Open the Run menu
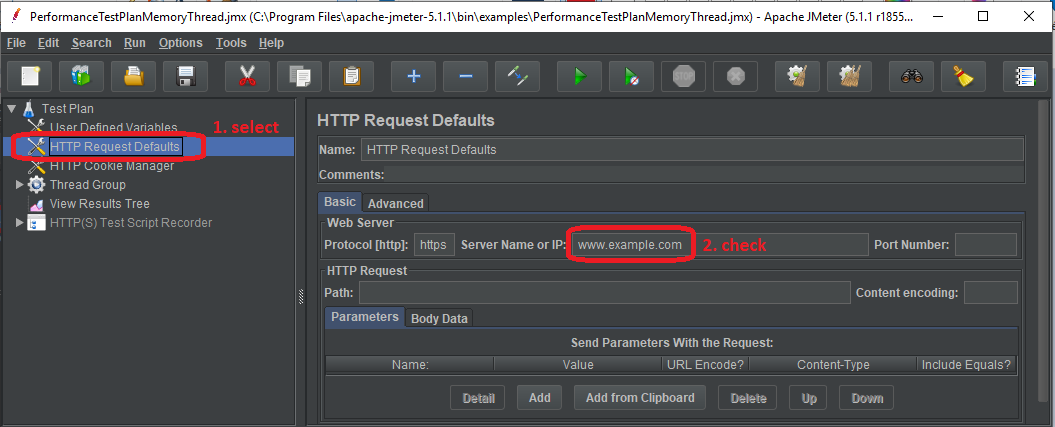The image size is (1055, 427). tap(135, 43)
